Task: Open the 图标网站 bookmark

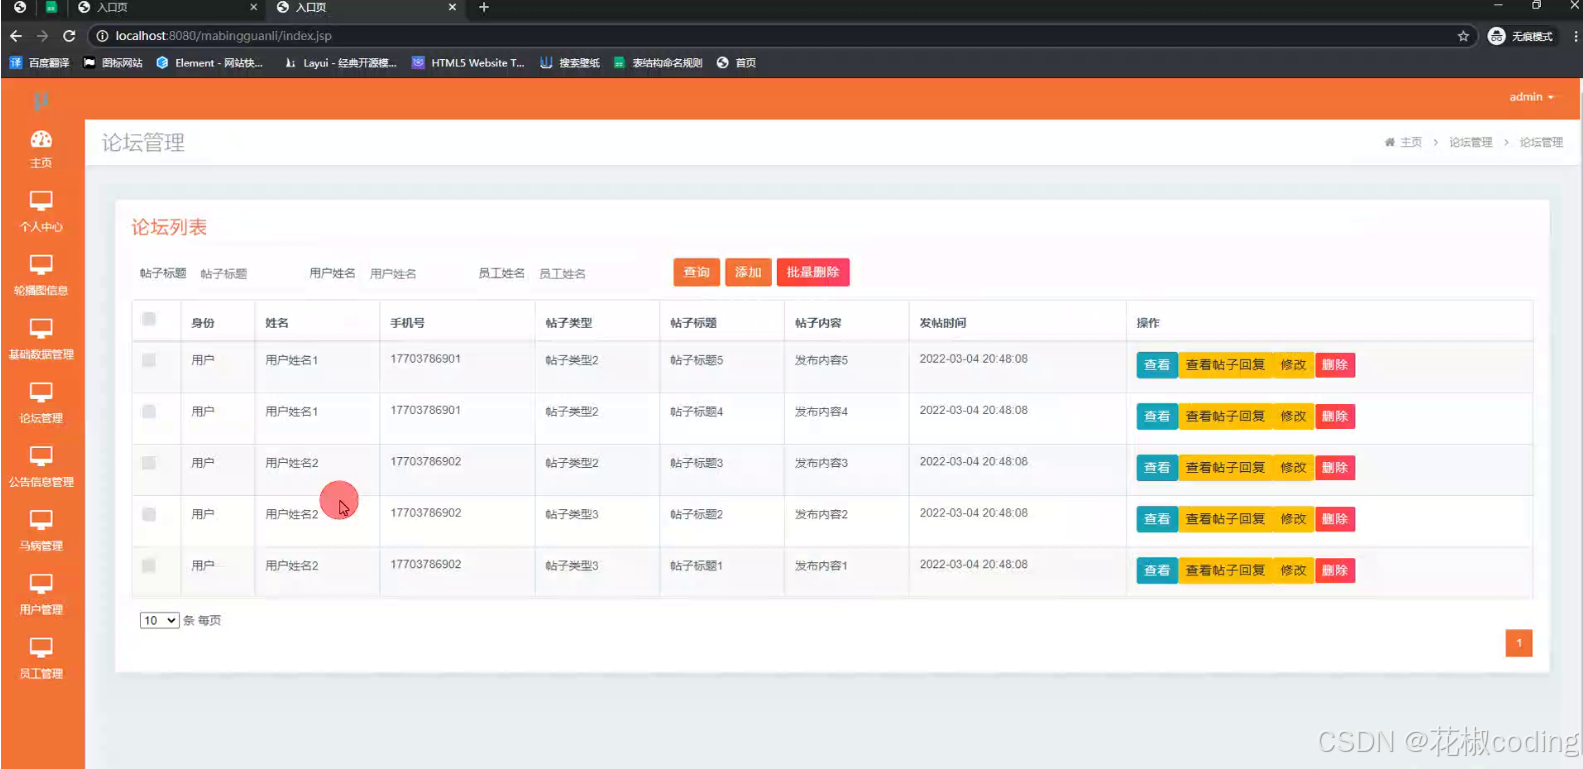Action: pyautogui.click(x=113, y=63)
